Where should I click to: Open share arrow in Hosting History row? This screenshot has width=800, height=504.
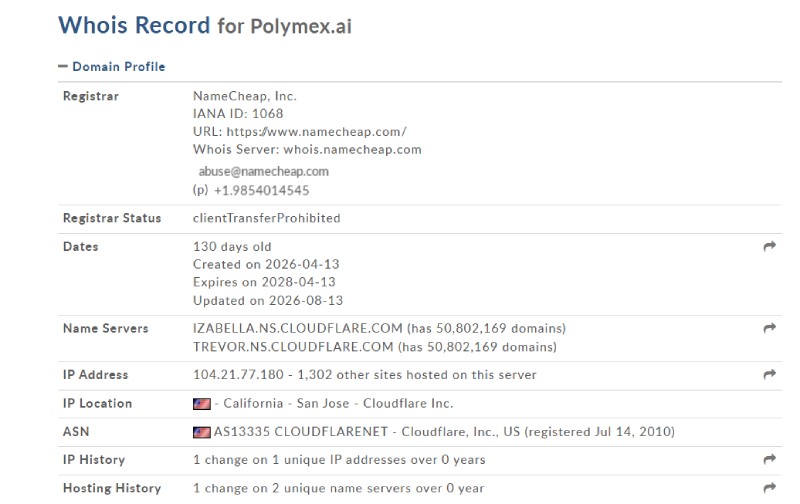(x=769, y=488)
